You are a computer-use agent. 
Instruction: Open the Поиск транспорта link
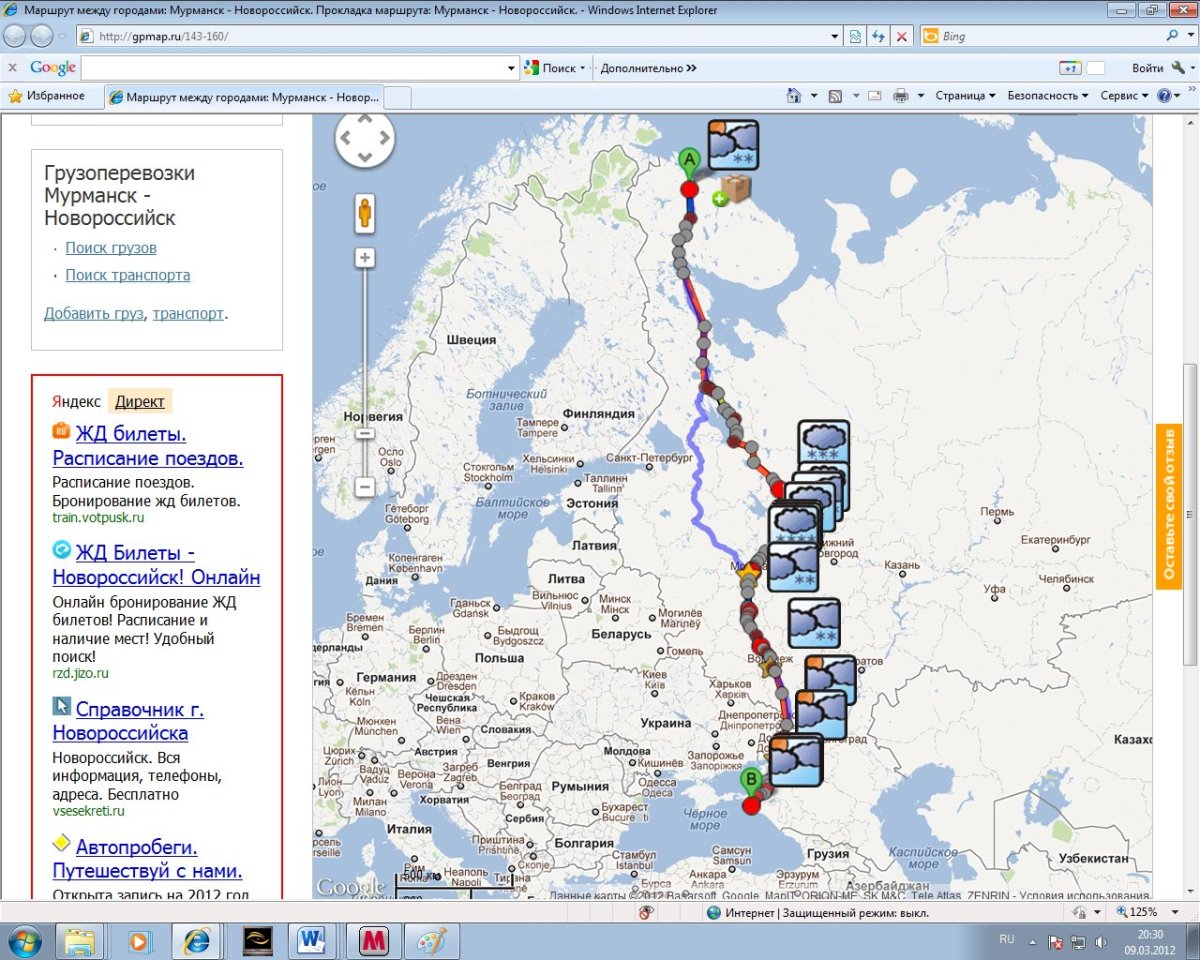[127, 275]
